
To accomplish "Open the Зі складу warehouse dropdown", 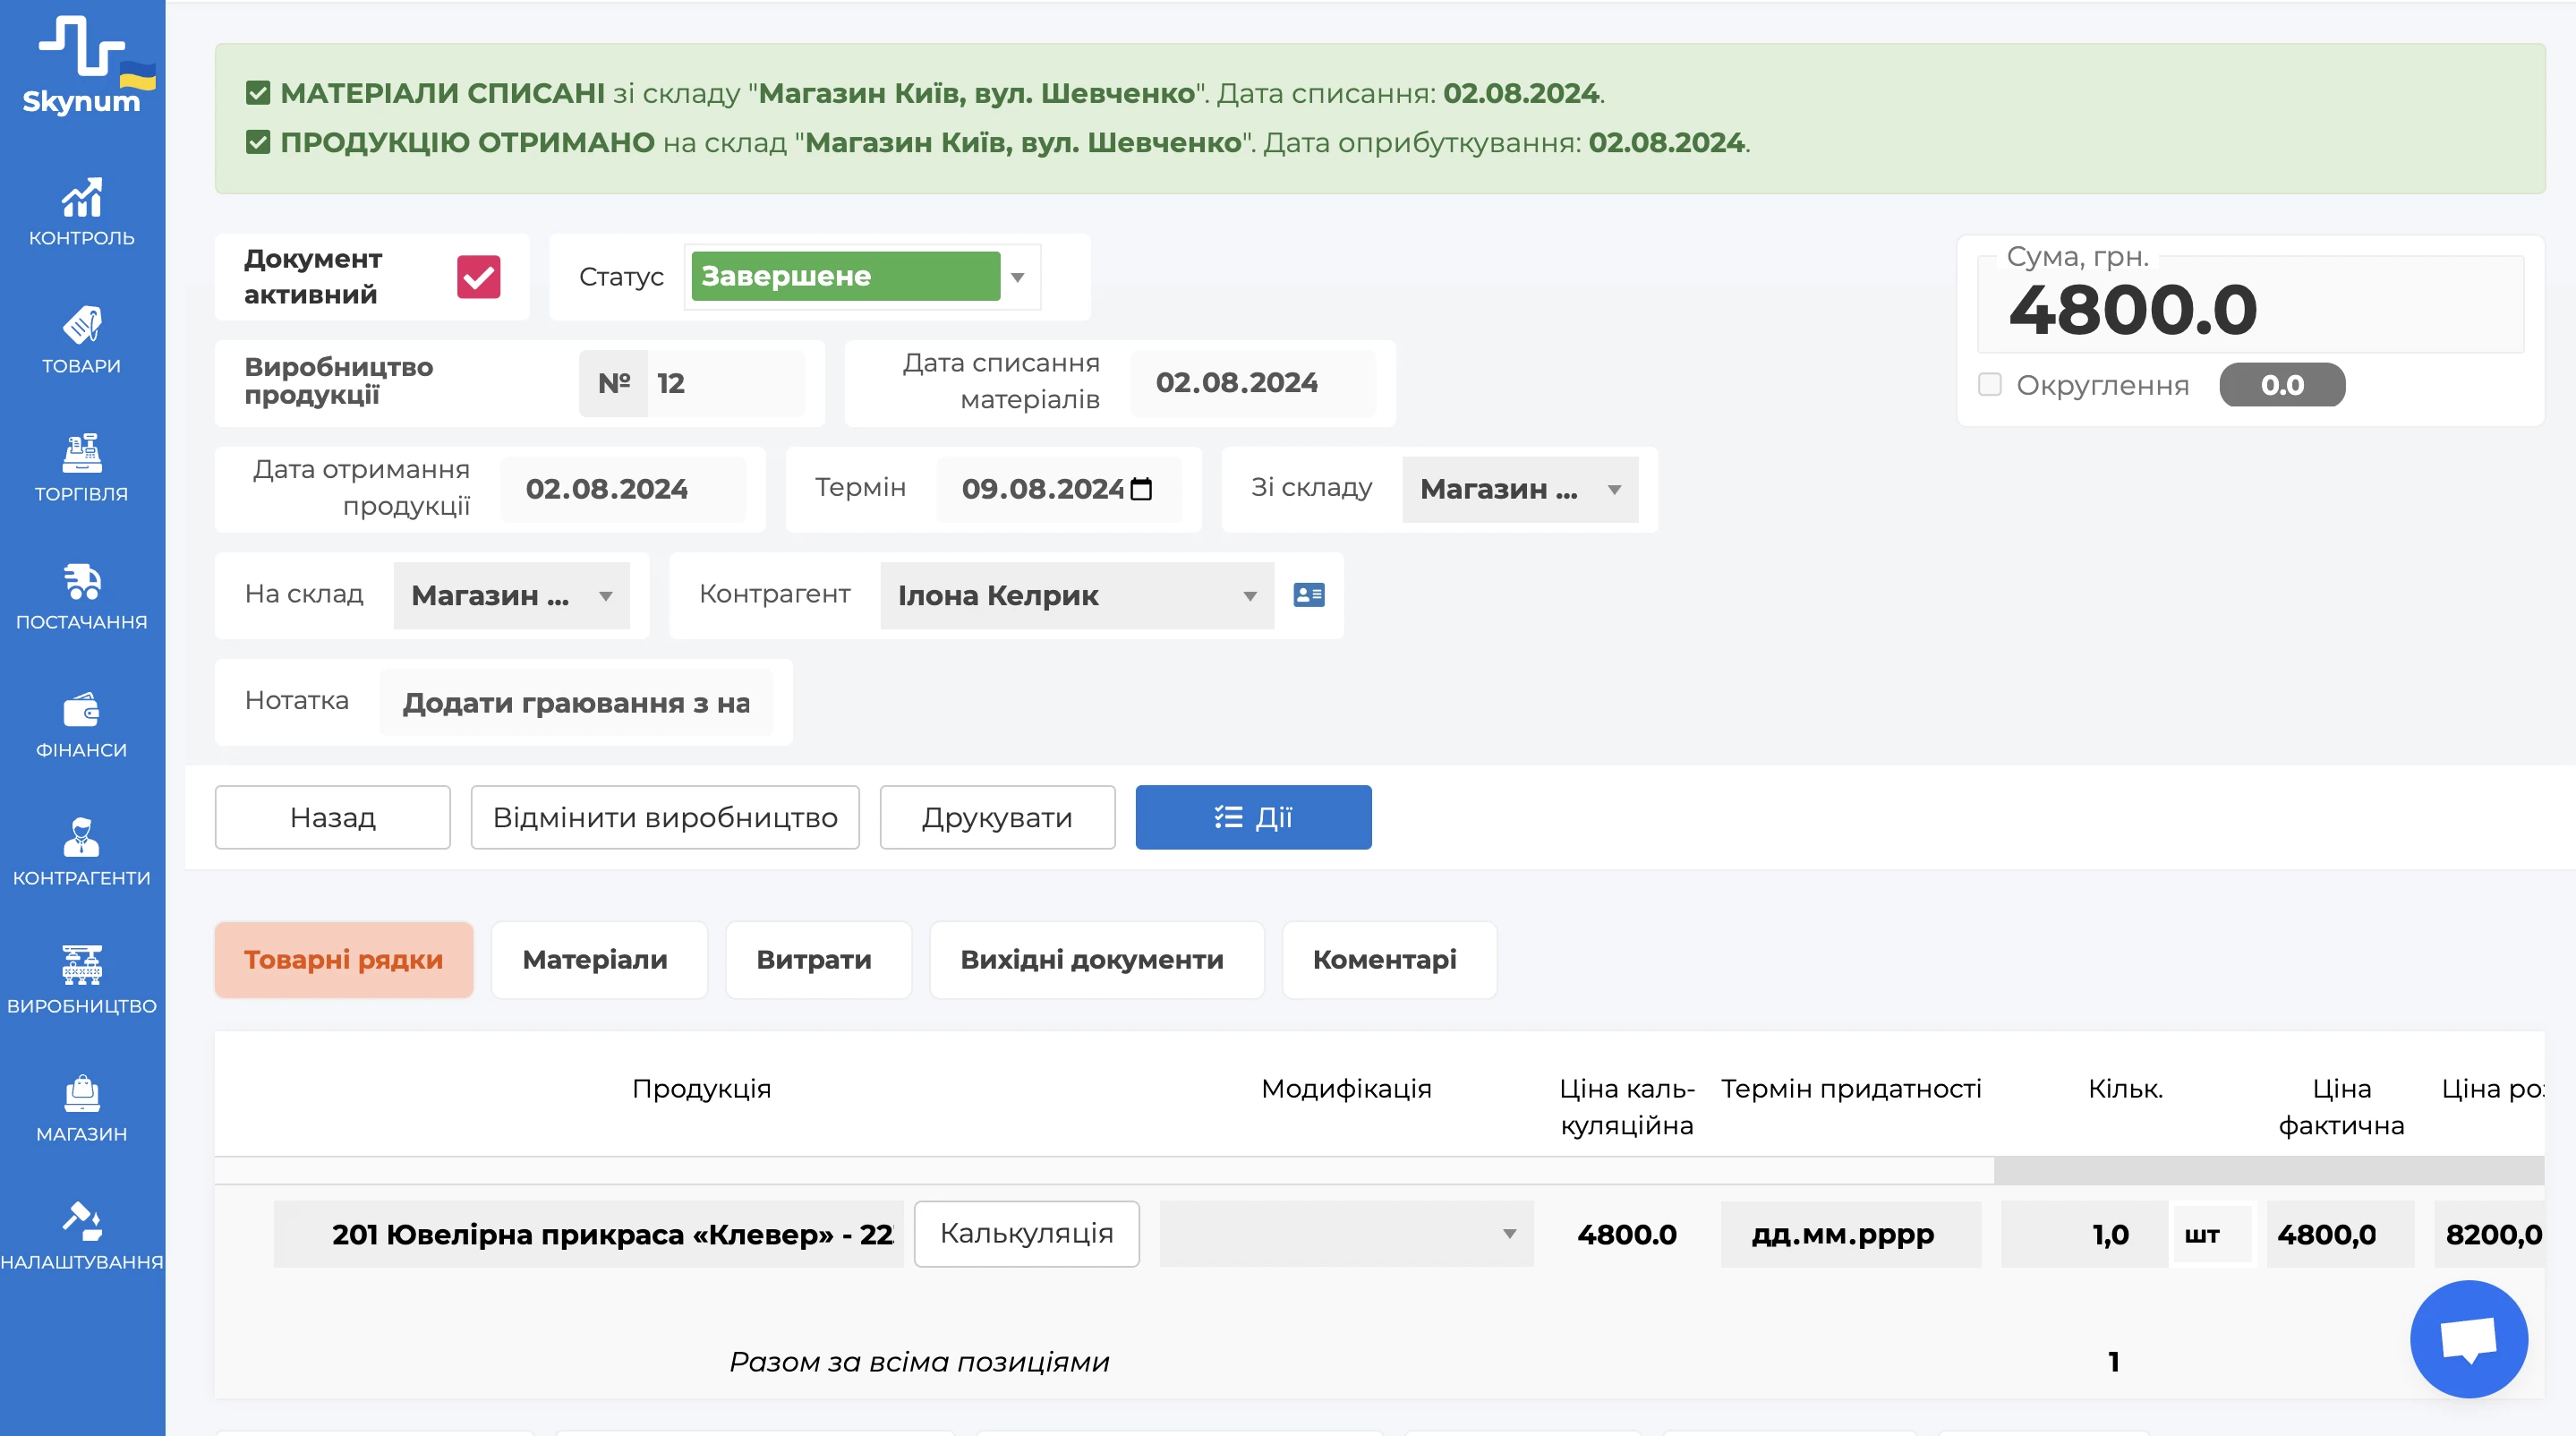I will pos(1519,489).
